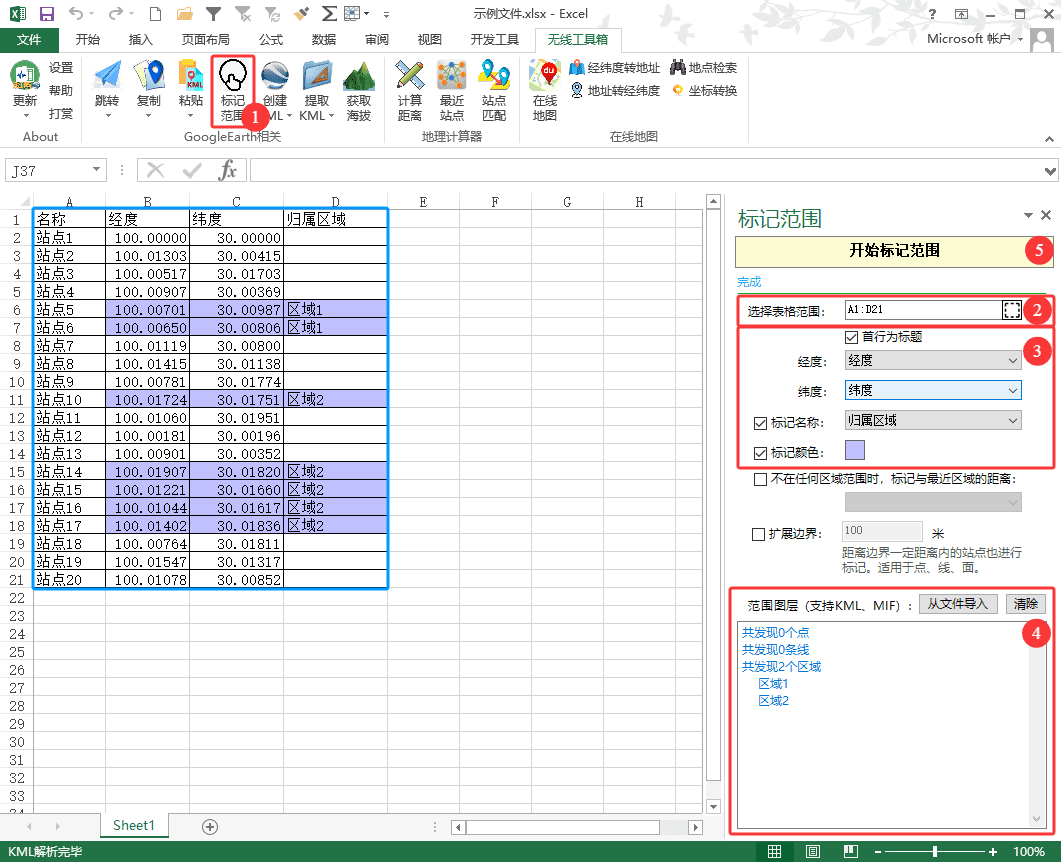Switch to page layout view in status bar
1061x862 pixels.
click(x=813, y=851)
